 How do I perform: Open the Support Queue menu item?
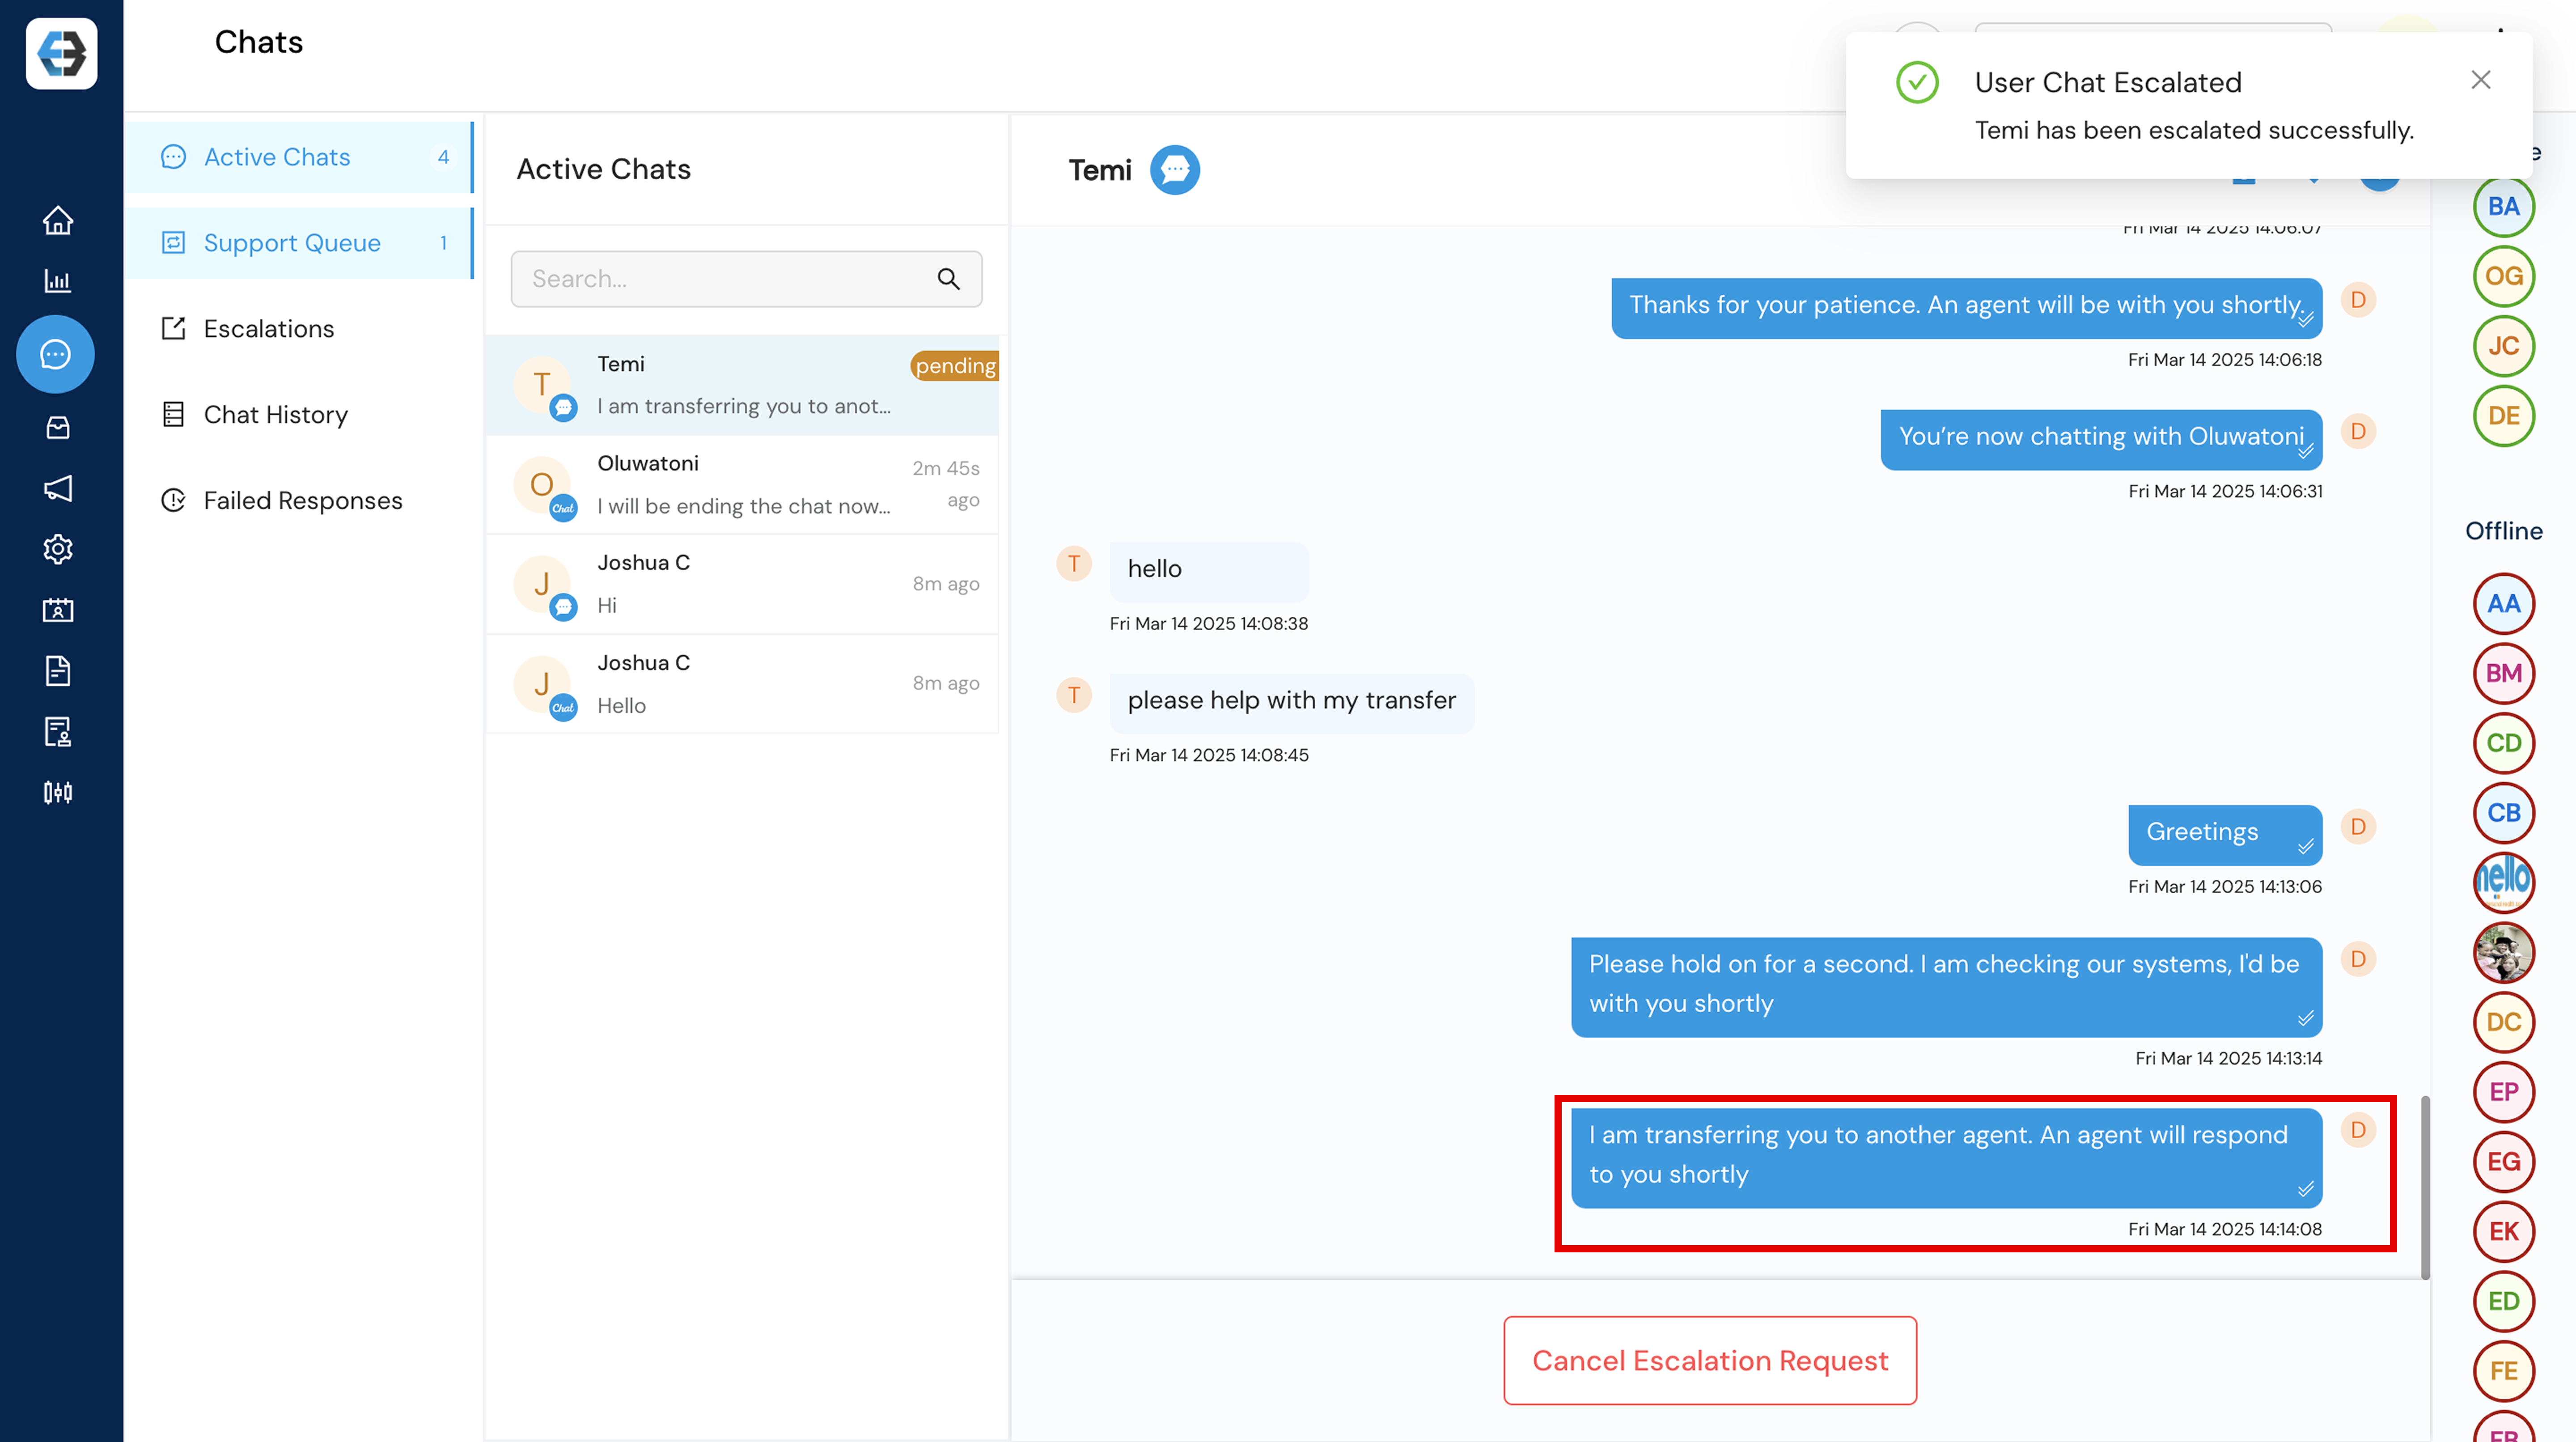click(x=299, y=243)
